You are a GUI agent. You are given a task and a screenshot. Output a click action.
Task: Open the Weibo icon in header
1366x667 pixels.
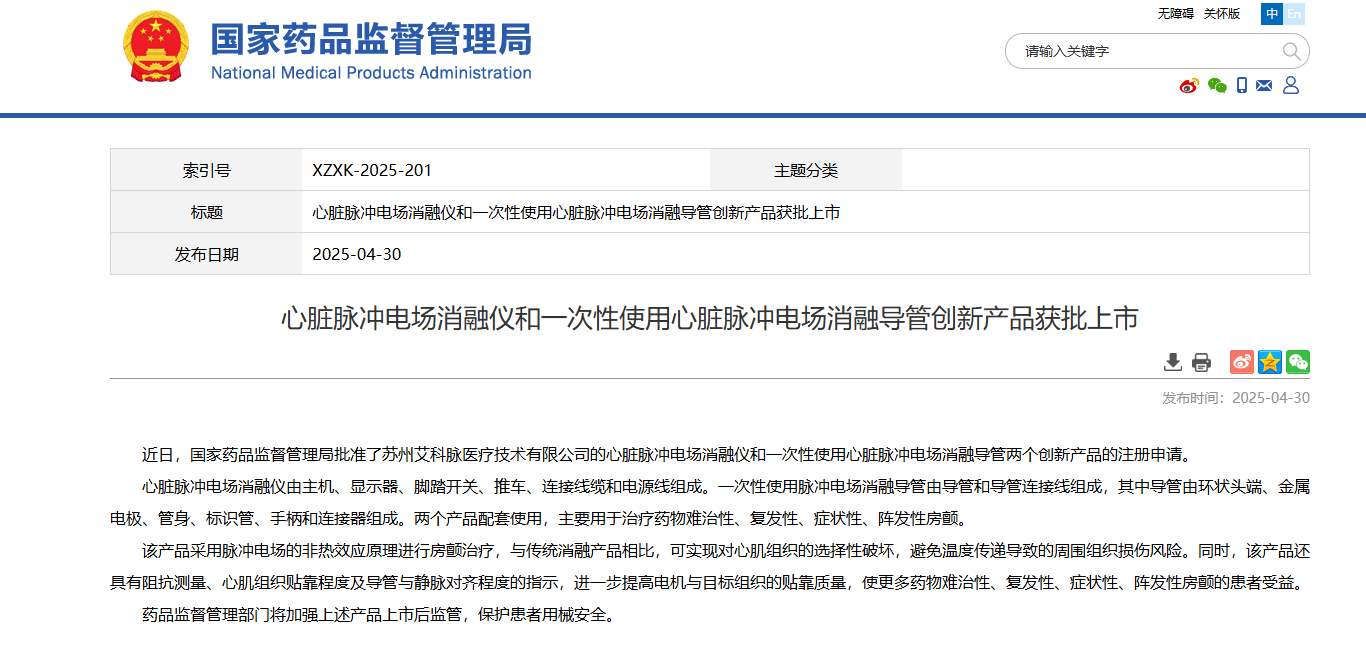(1189, 86)
